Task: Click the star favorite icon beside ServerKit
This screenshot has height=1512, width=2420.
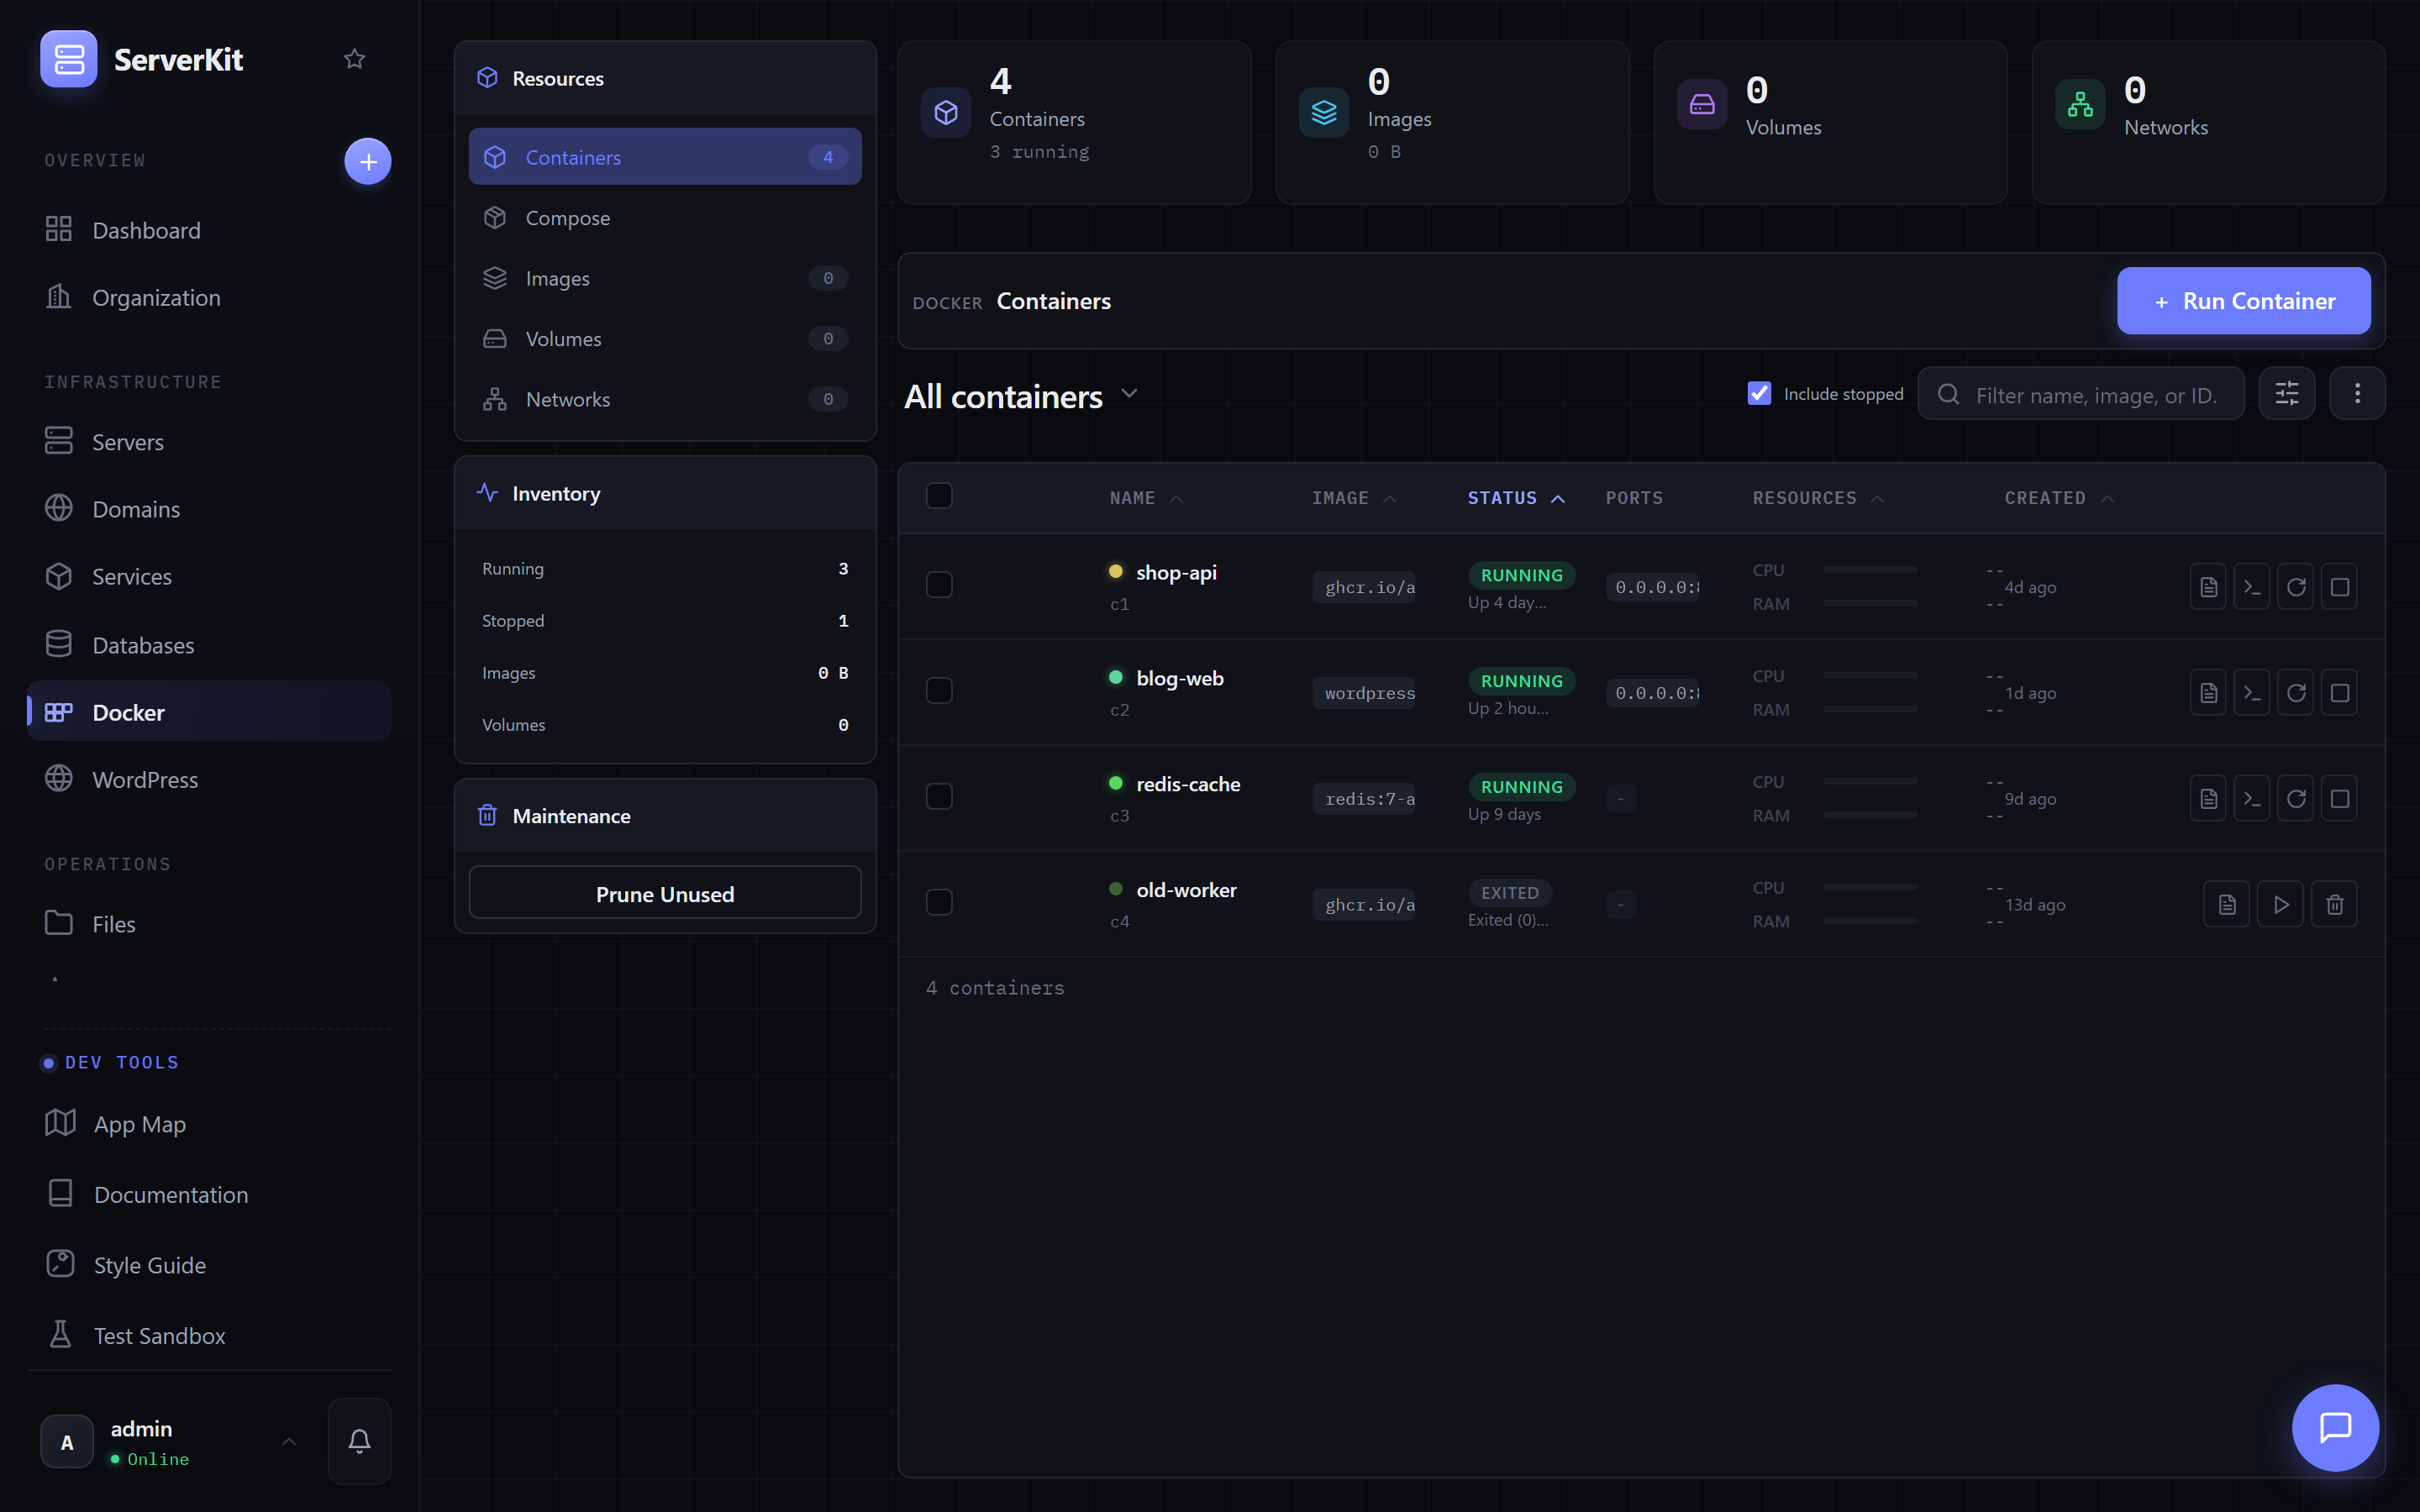Action: (354, 59)
